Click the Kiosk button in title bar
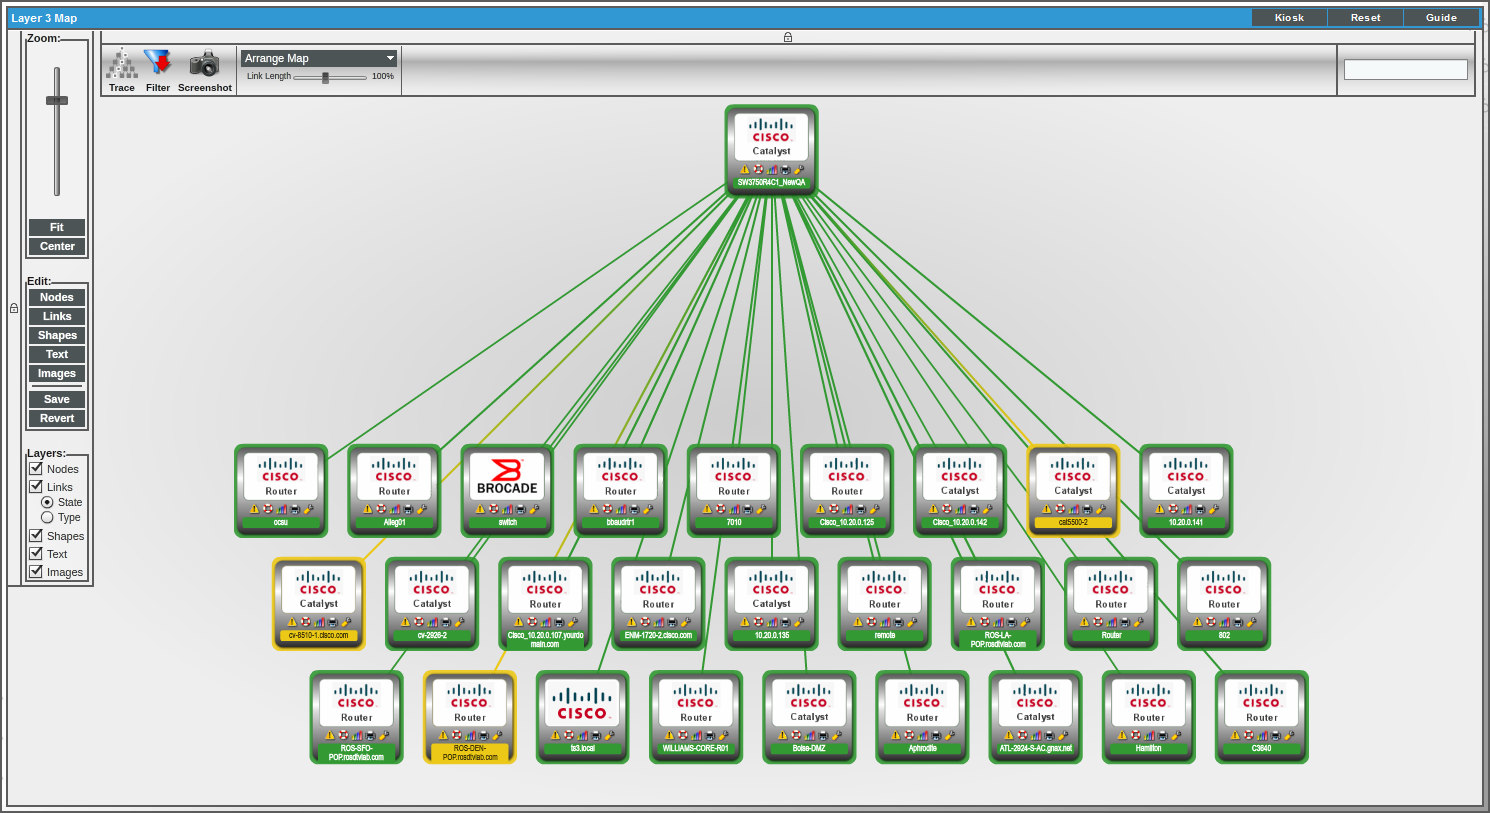1490x813 pixels. [x=1289, y=17]
